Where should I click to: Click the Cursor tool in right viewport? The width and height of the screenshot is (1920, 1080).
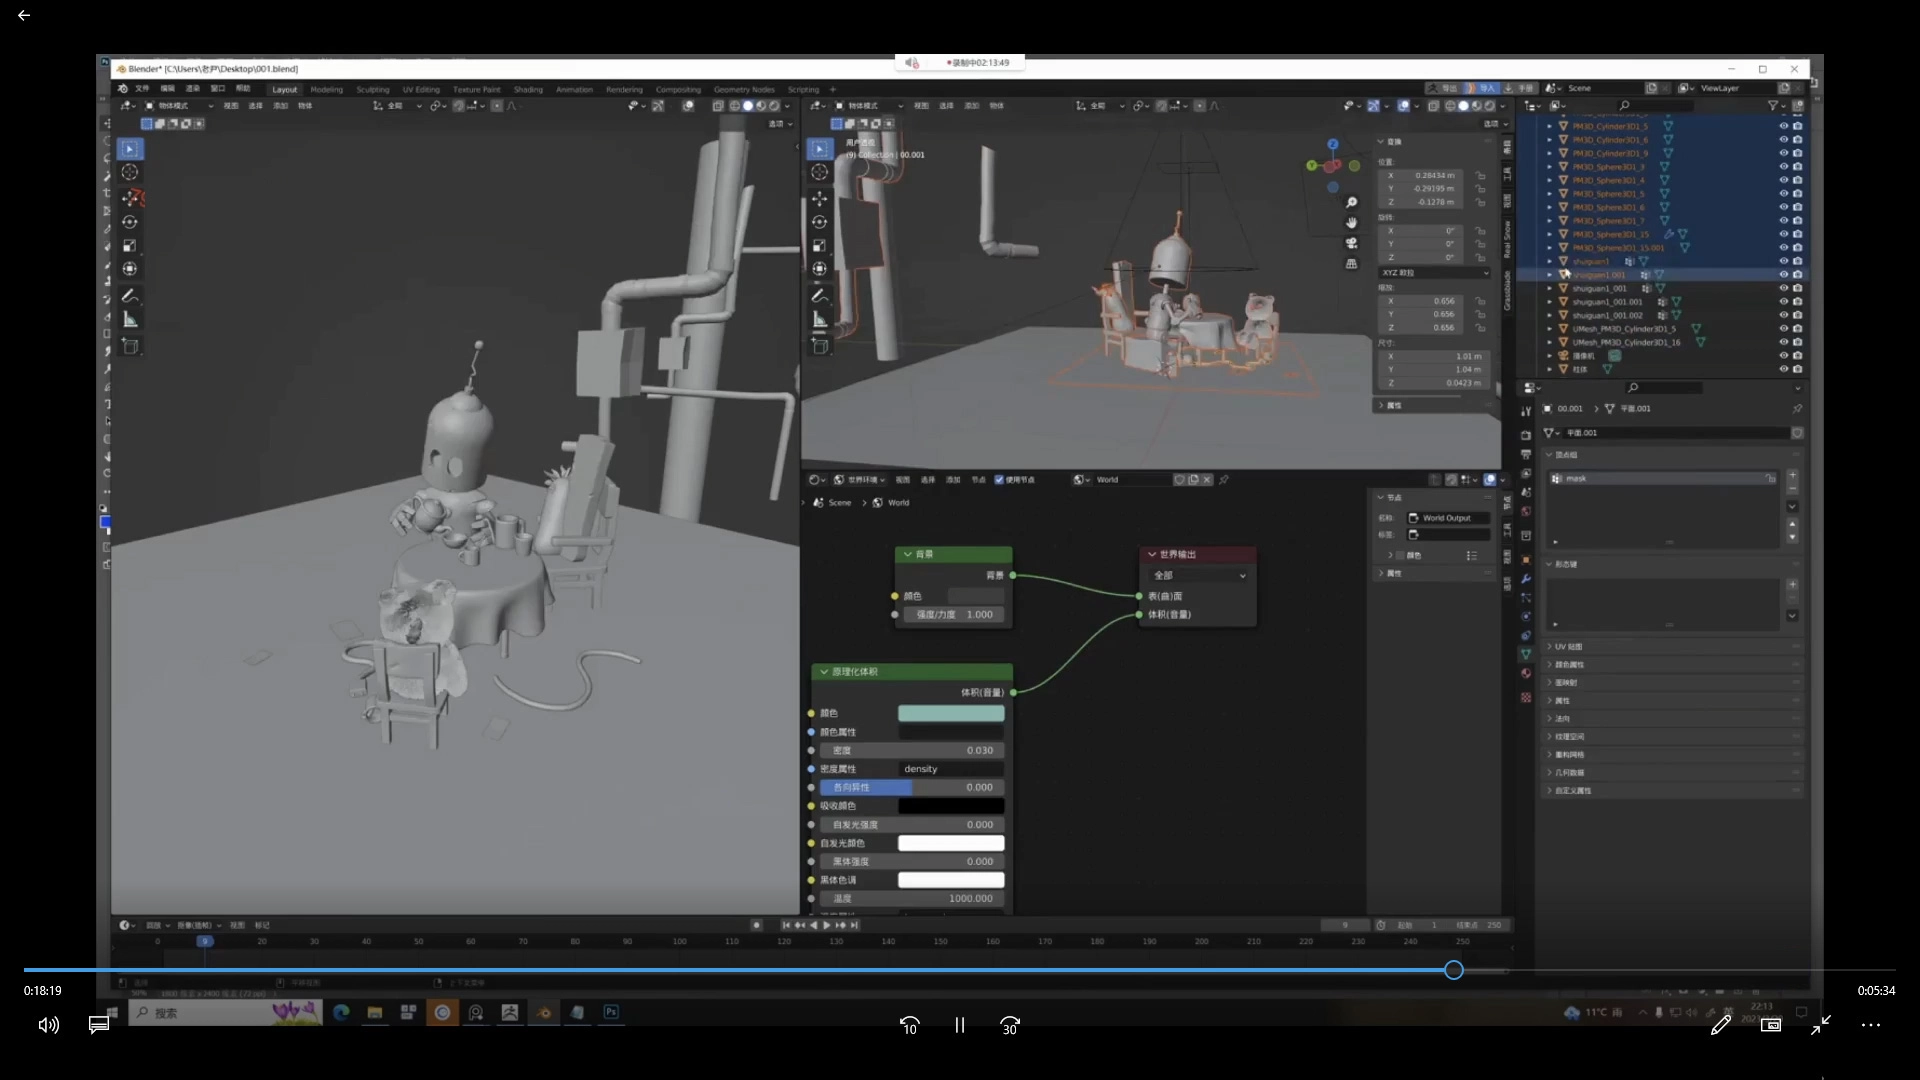coord(820,172)
